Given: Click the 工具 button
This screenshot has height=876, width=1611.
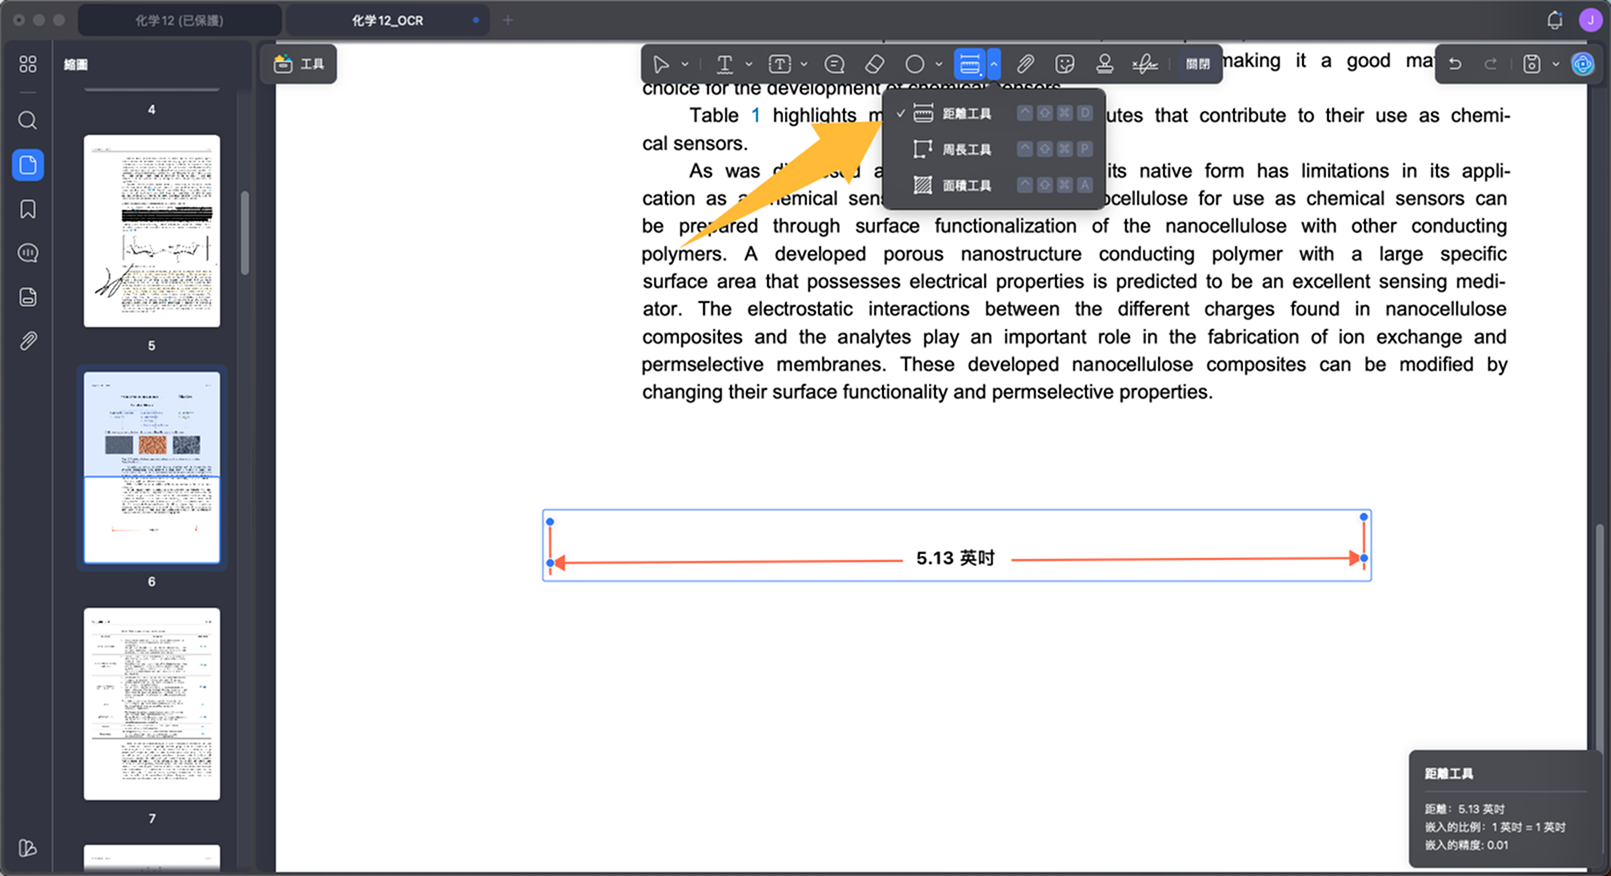Looking at the screenshot, I should point(299,64).
